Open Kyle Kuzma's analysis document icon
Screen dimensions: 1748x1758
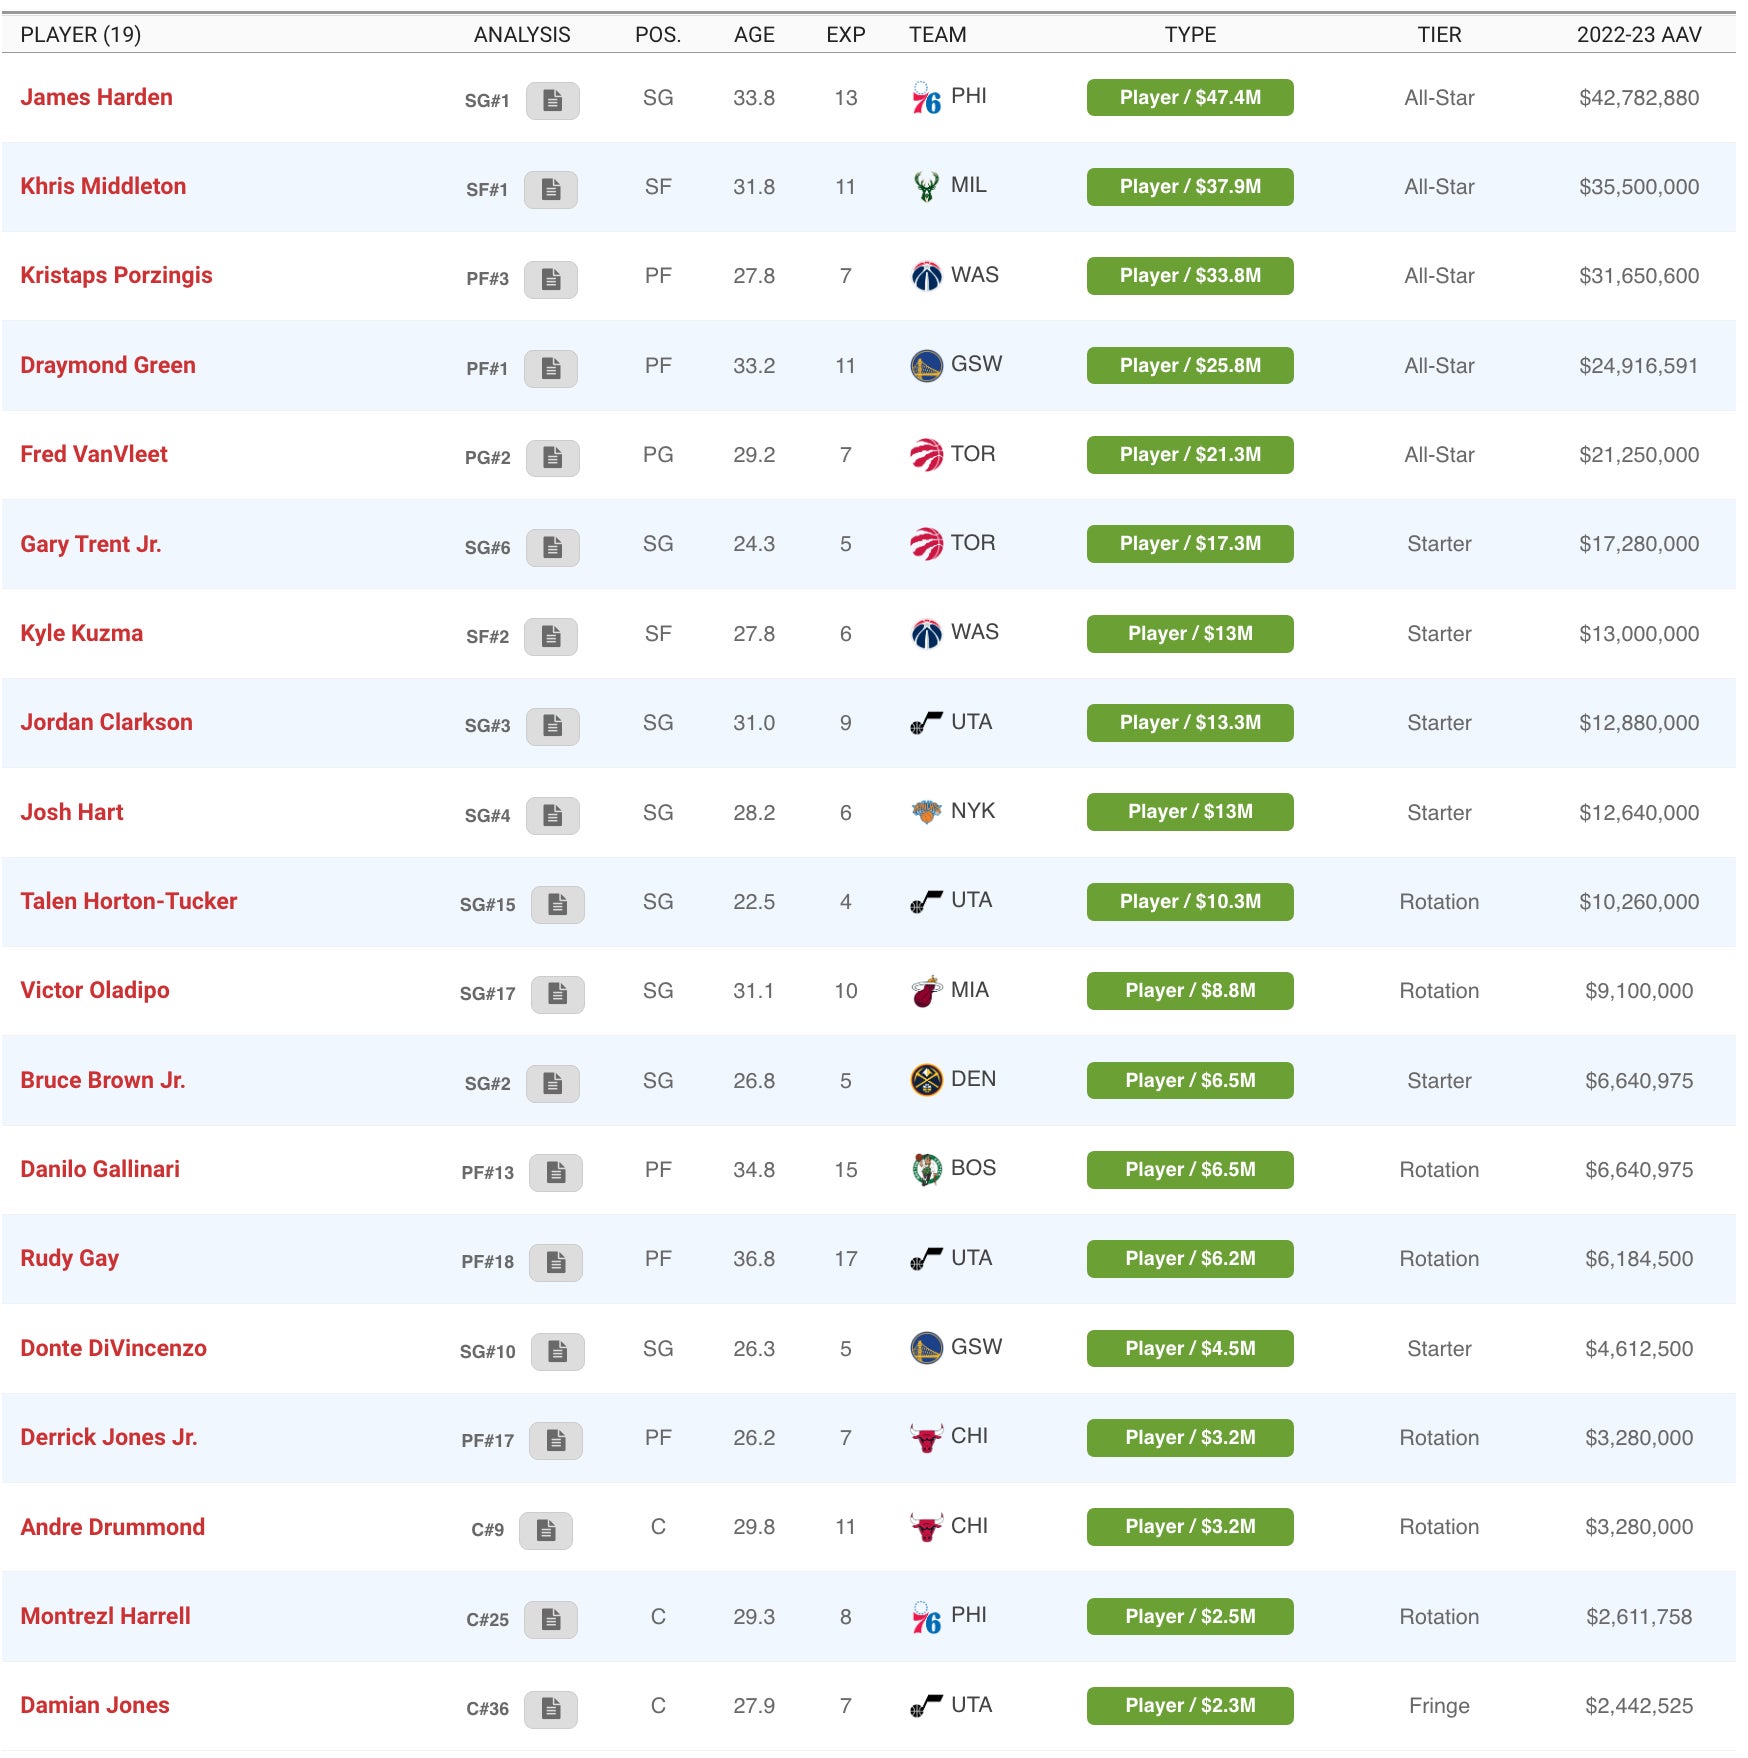coord(551,636)
